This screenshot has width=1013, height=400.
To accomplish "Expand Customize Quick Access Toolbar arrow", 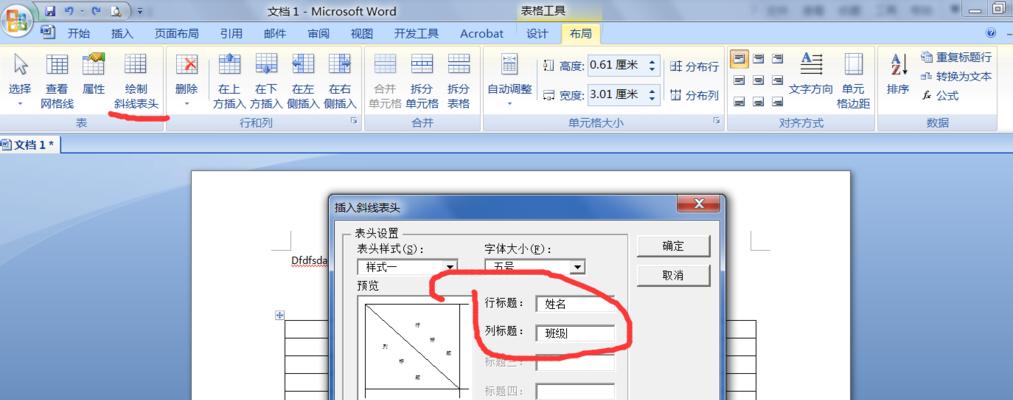I will coord(140,12).
